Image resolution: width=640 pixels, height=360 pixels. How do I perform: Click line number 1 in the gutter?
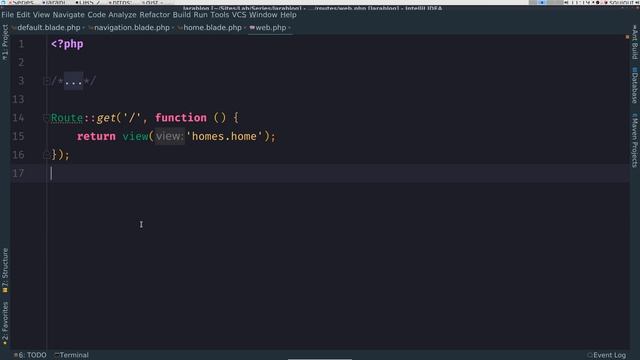pyautogui.click(x=21, y=44)
